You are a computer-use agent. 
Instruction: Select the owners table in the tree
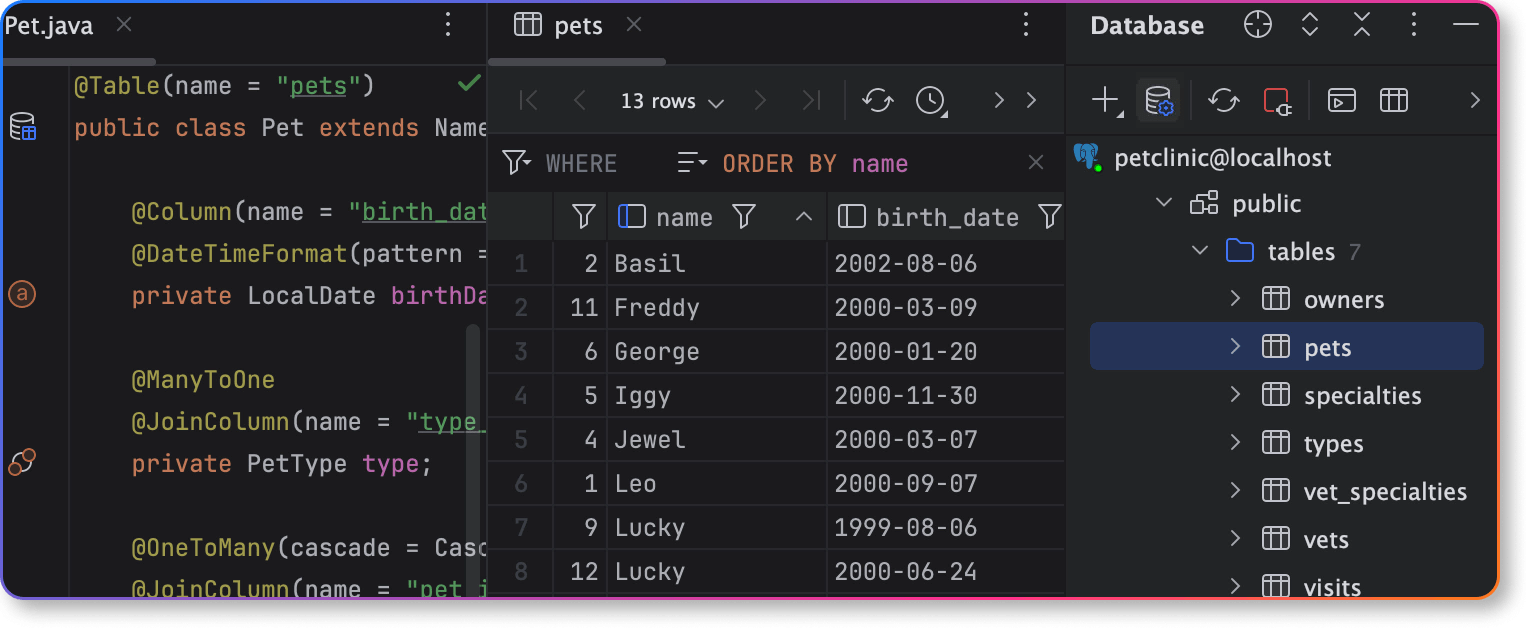coord(1344,300)
